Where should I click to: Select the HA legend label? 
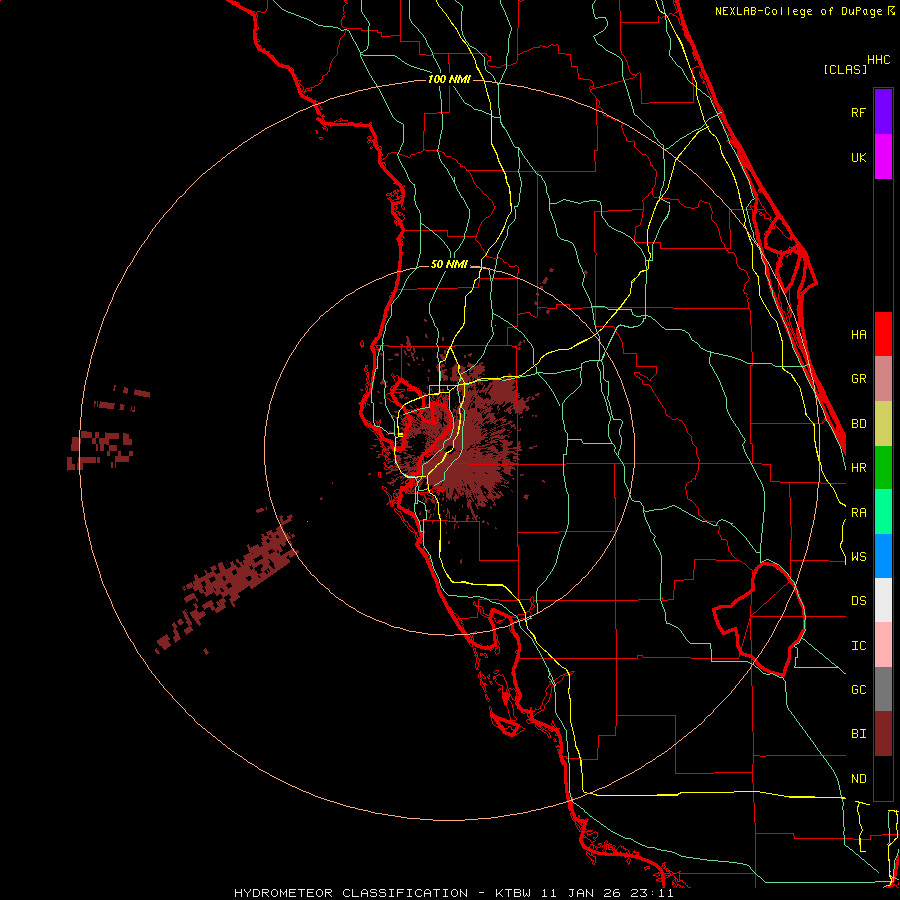click(858, 335)
